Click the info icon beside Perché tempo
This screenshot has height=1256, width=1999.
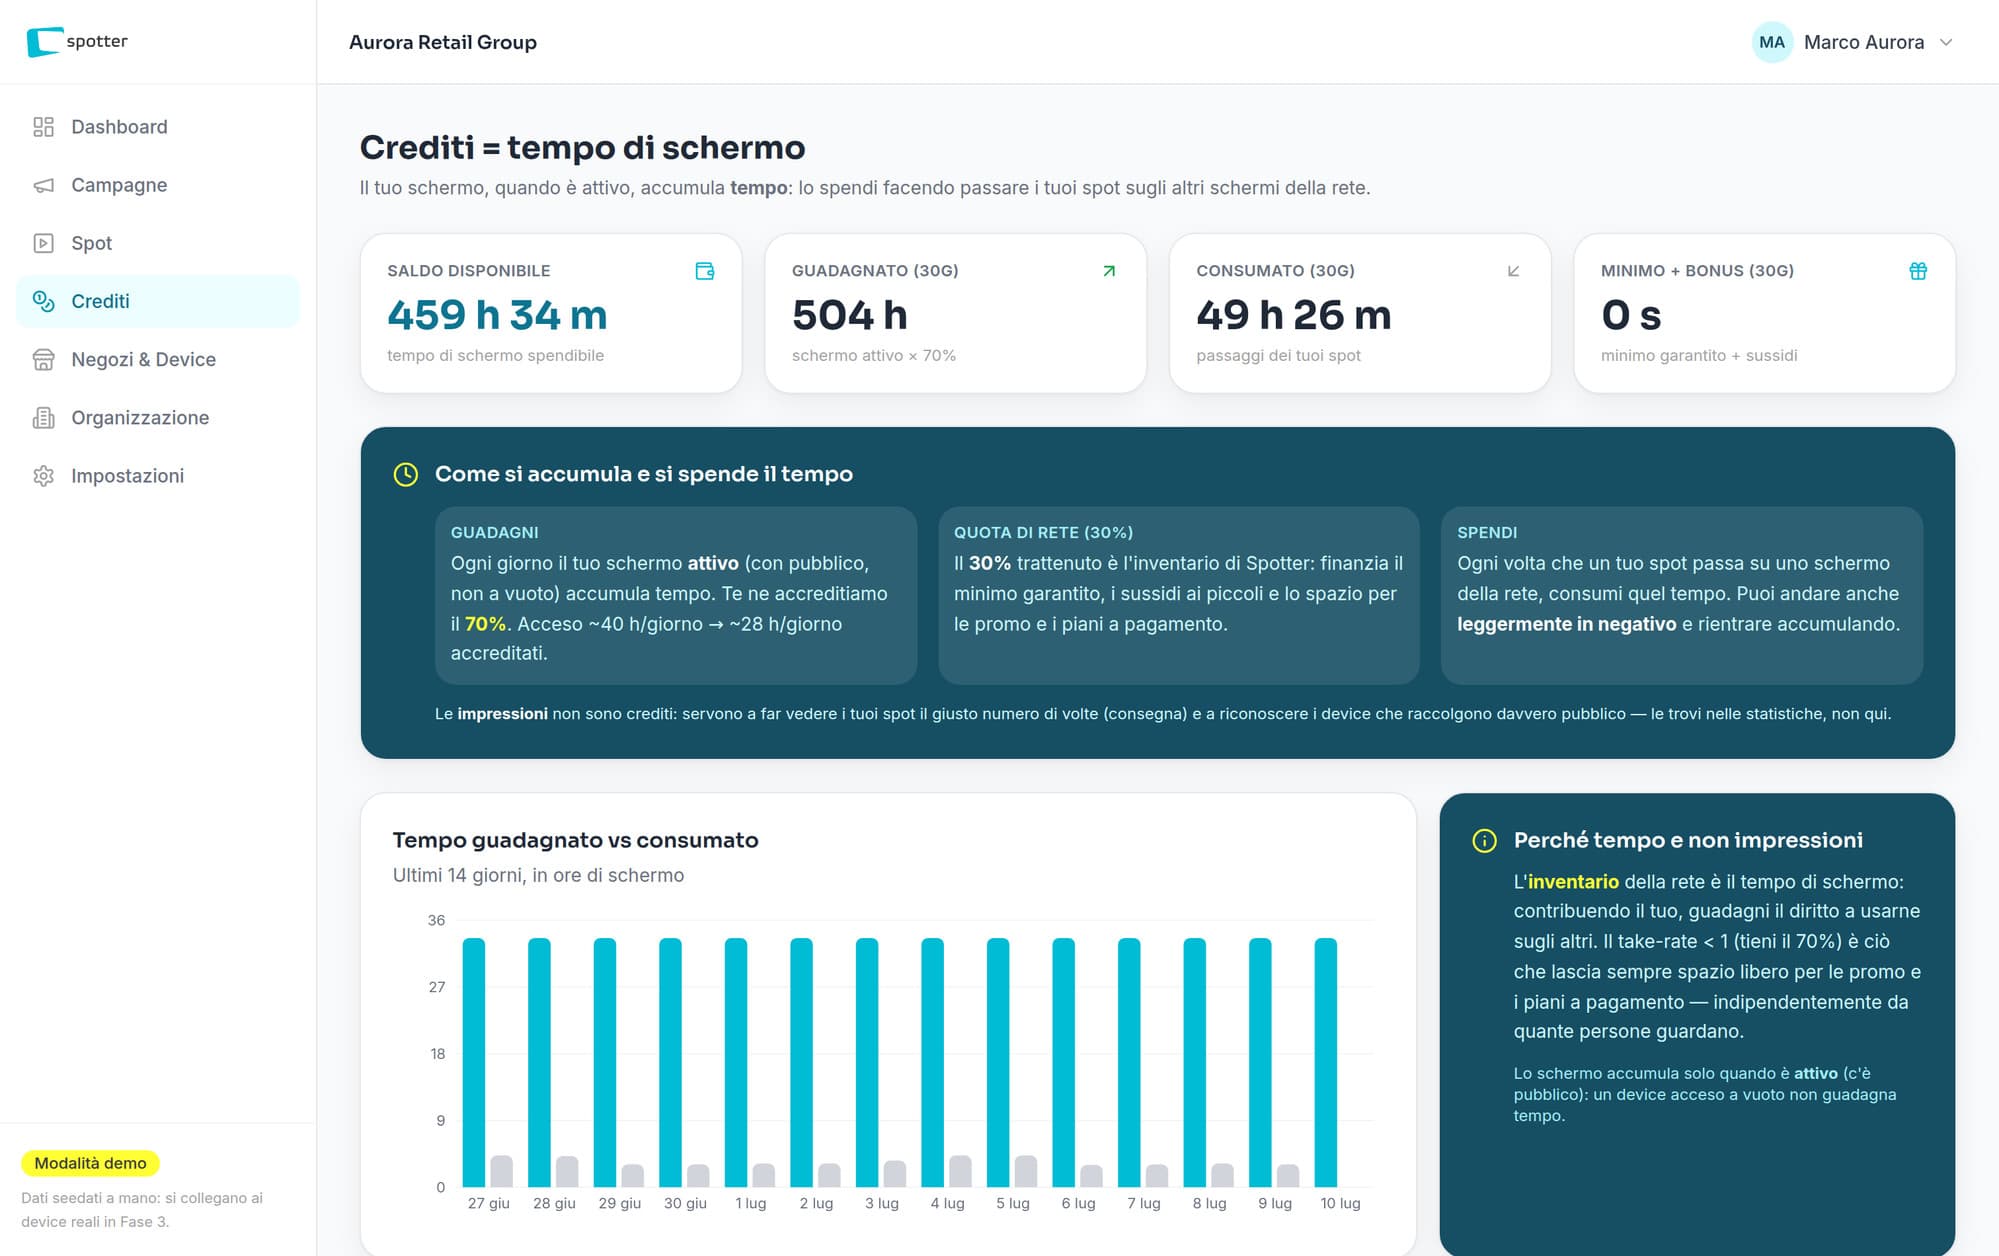click(x=1484, y=841)
